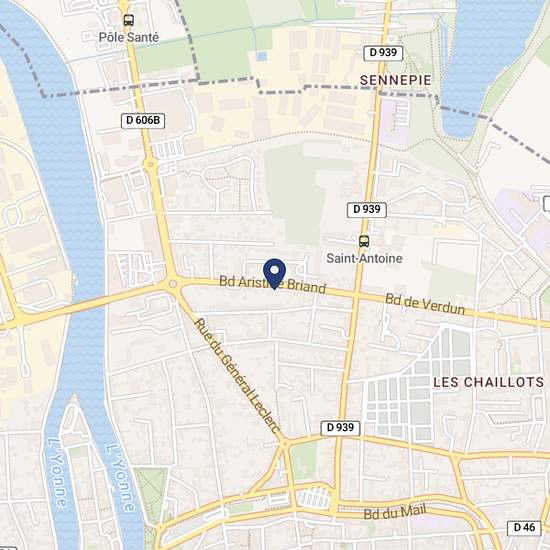This screenshot has height=550, width=550.
Task: Click the D 939 shield above Saint-Antoine
Action: 367,209
